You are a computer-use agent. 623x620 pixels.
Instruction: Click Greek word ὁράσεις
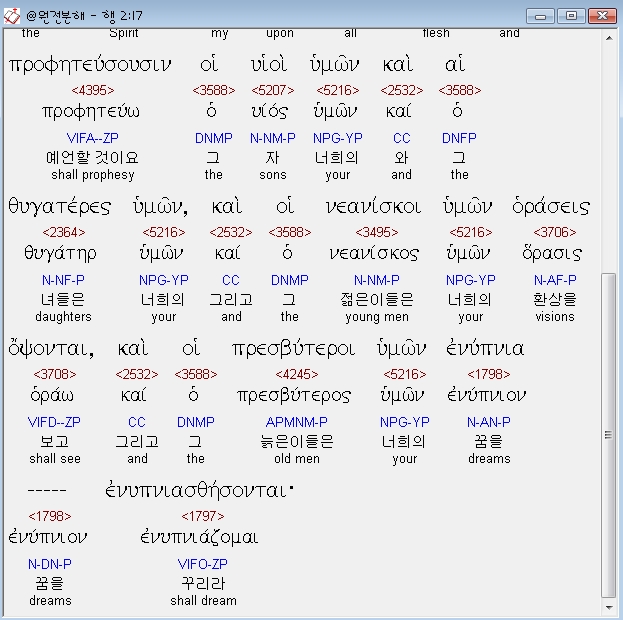click(x=551, y=207)
